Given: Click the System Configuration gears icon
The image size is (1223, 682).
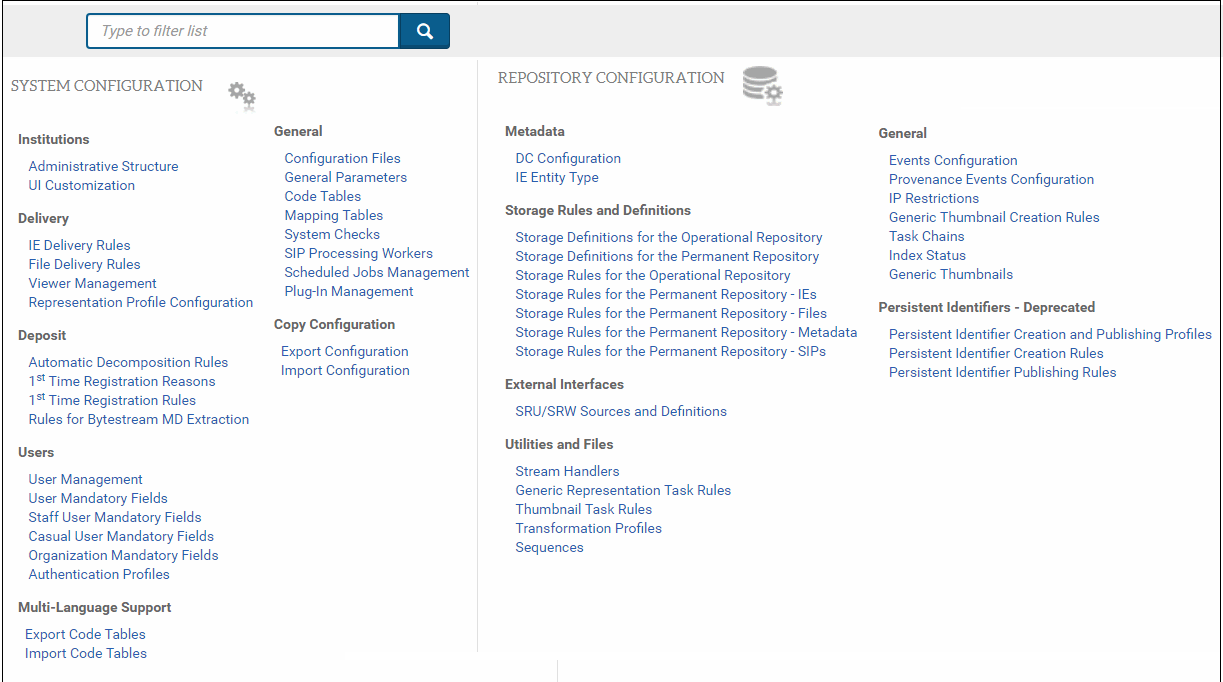Looking at the screenshot, I should tap(242, 96).
